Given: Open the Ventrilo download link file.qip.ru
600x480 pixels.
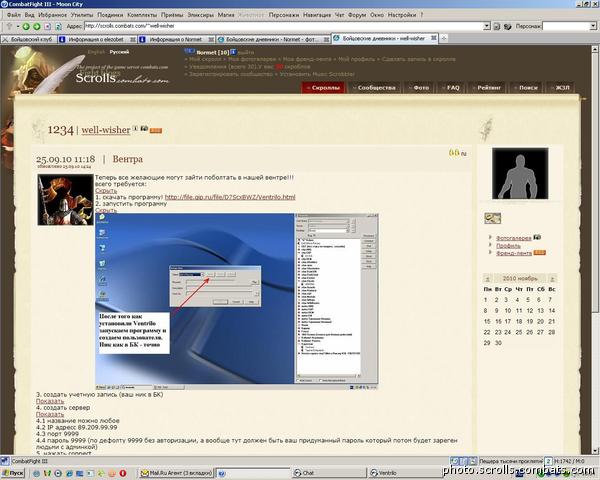Looking at the screenshot, I should [x=230, y=197].
